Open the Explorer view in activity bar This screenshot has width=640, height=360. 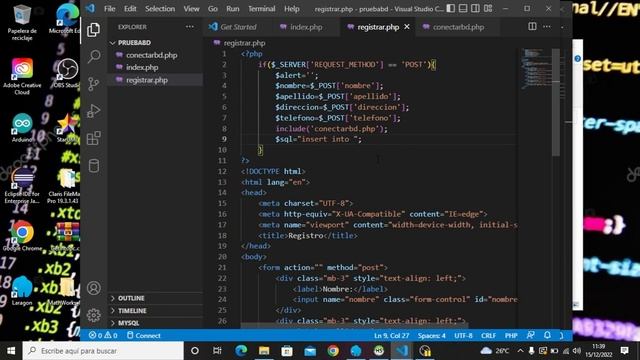coord(93,30)
